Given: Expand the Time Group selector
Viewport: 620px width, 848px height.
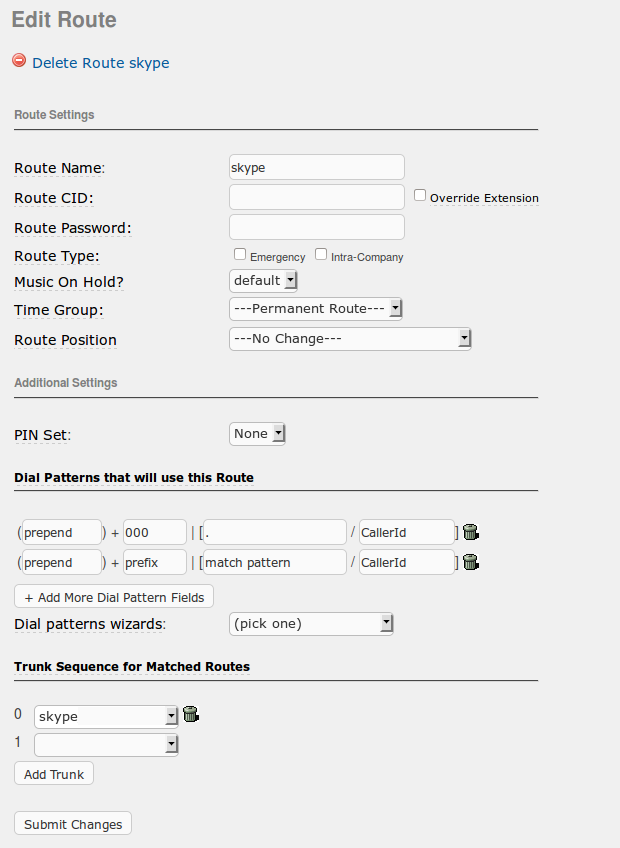Looking at the screenshot, I should (x=316, y=309).
